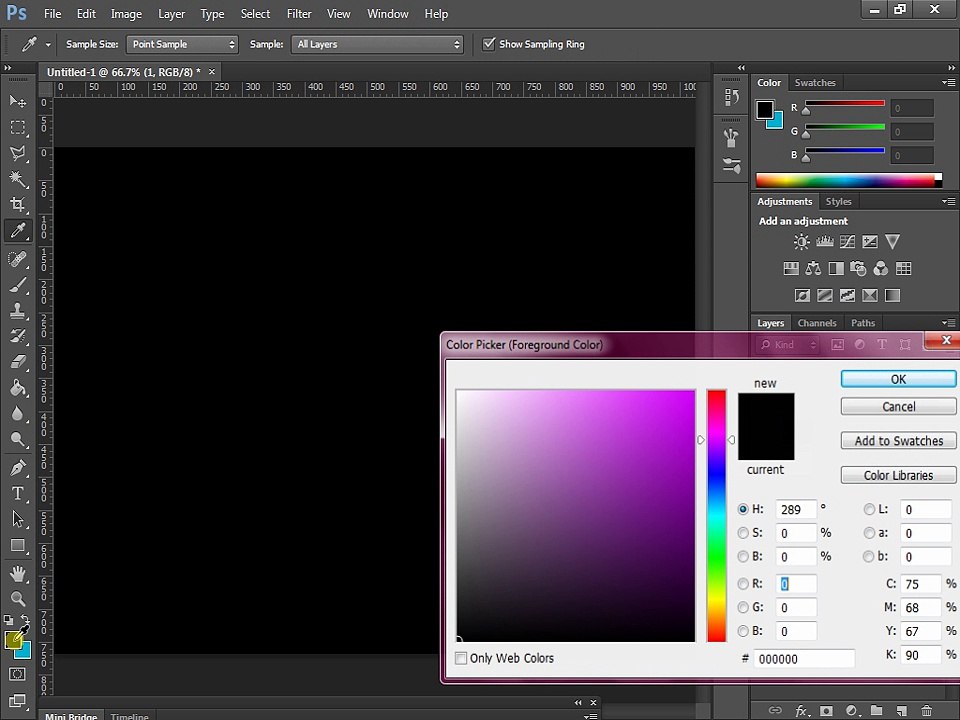
Task: Open the Sample All Layers dropdown
Action: pyautogui.click(x=377, y=44)
